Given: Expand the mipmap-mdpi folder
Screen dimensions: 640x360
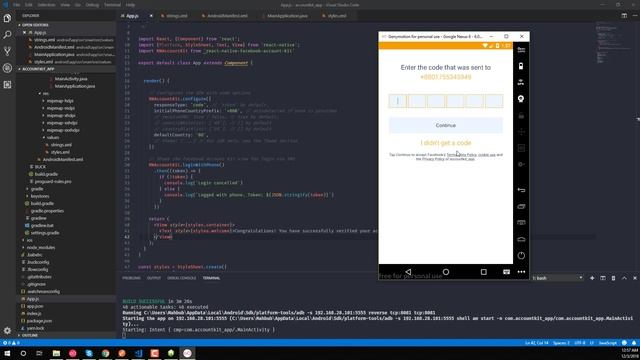Looking at the screenshot, I should click(x=60, y=108).
